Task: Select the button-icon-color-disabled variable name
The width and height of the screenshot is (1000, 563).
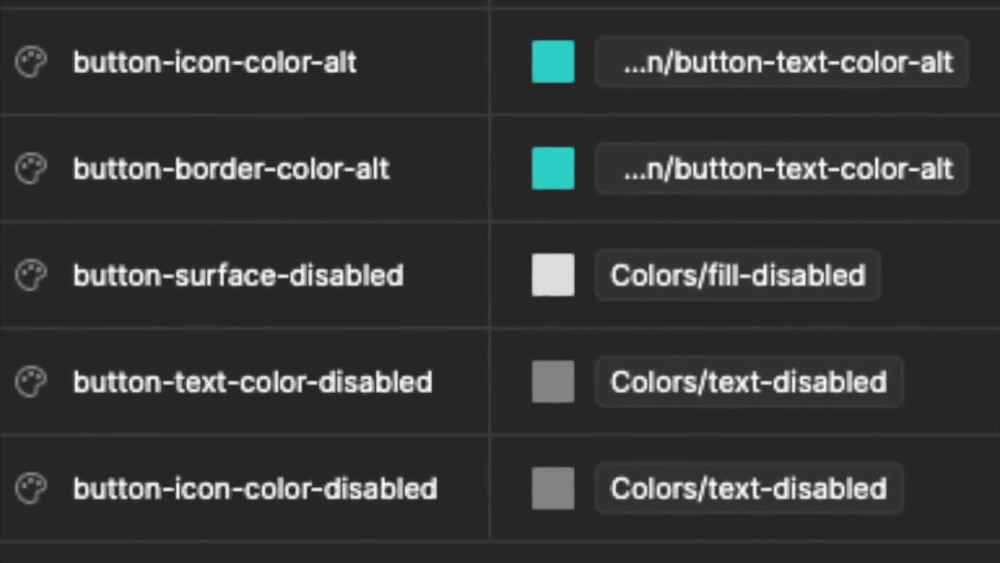Action: [x=255, y=488]
